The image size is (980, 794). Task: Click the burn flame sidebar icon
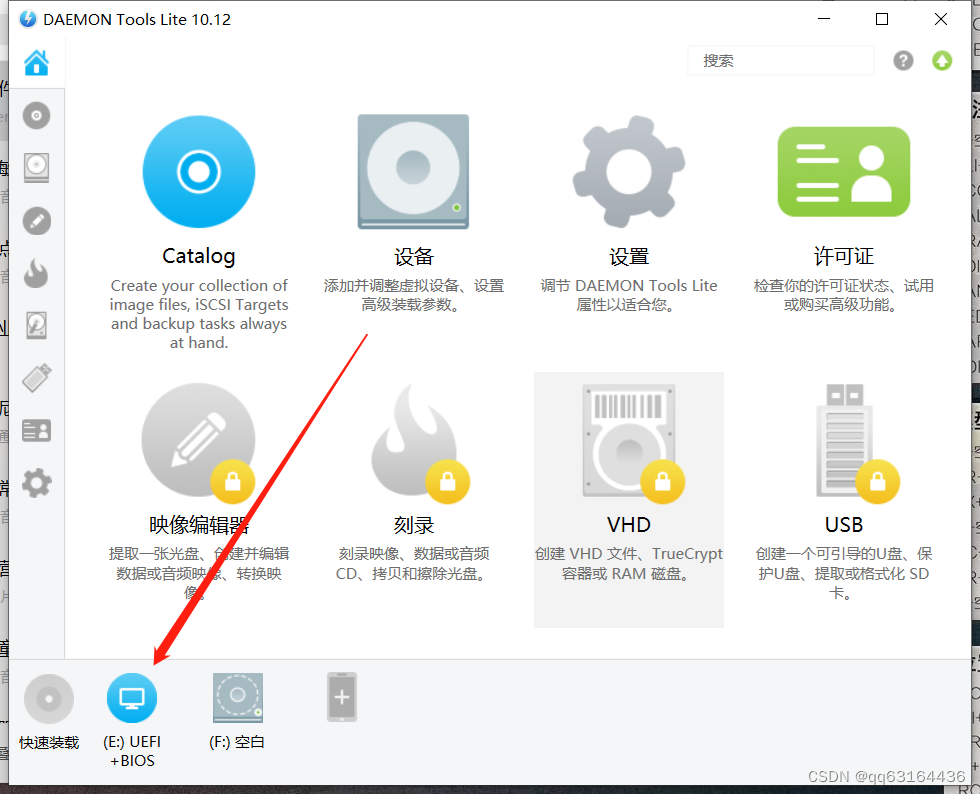pos(36,273)
